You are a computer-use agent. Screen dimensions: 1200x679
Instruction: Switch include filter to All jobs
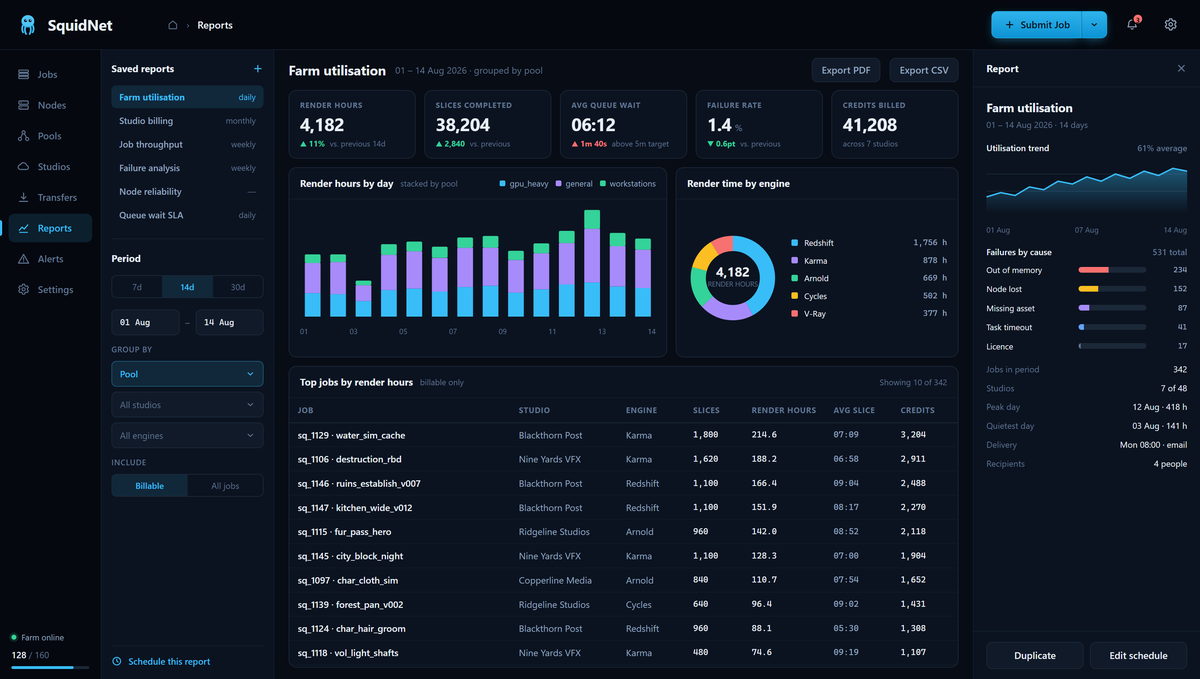(x=225, y=486)
